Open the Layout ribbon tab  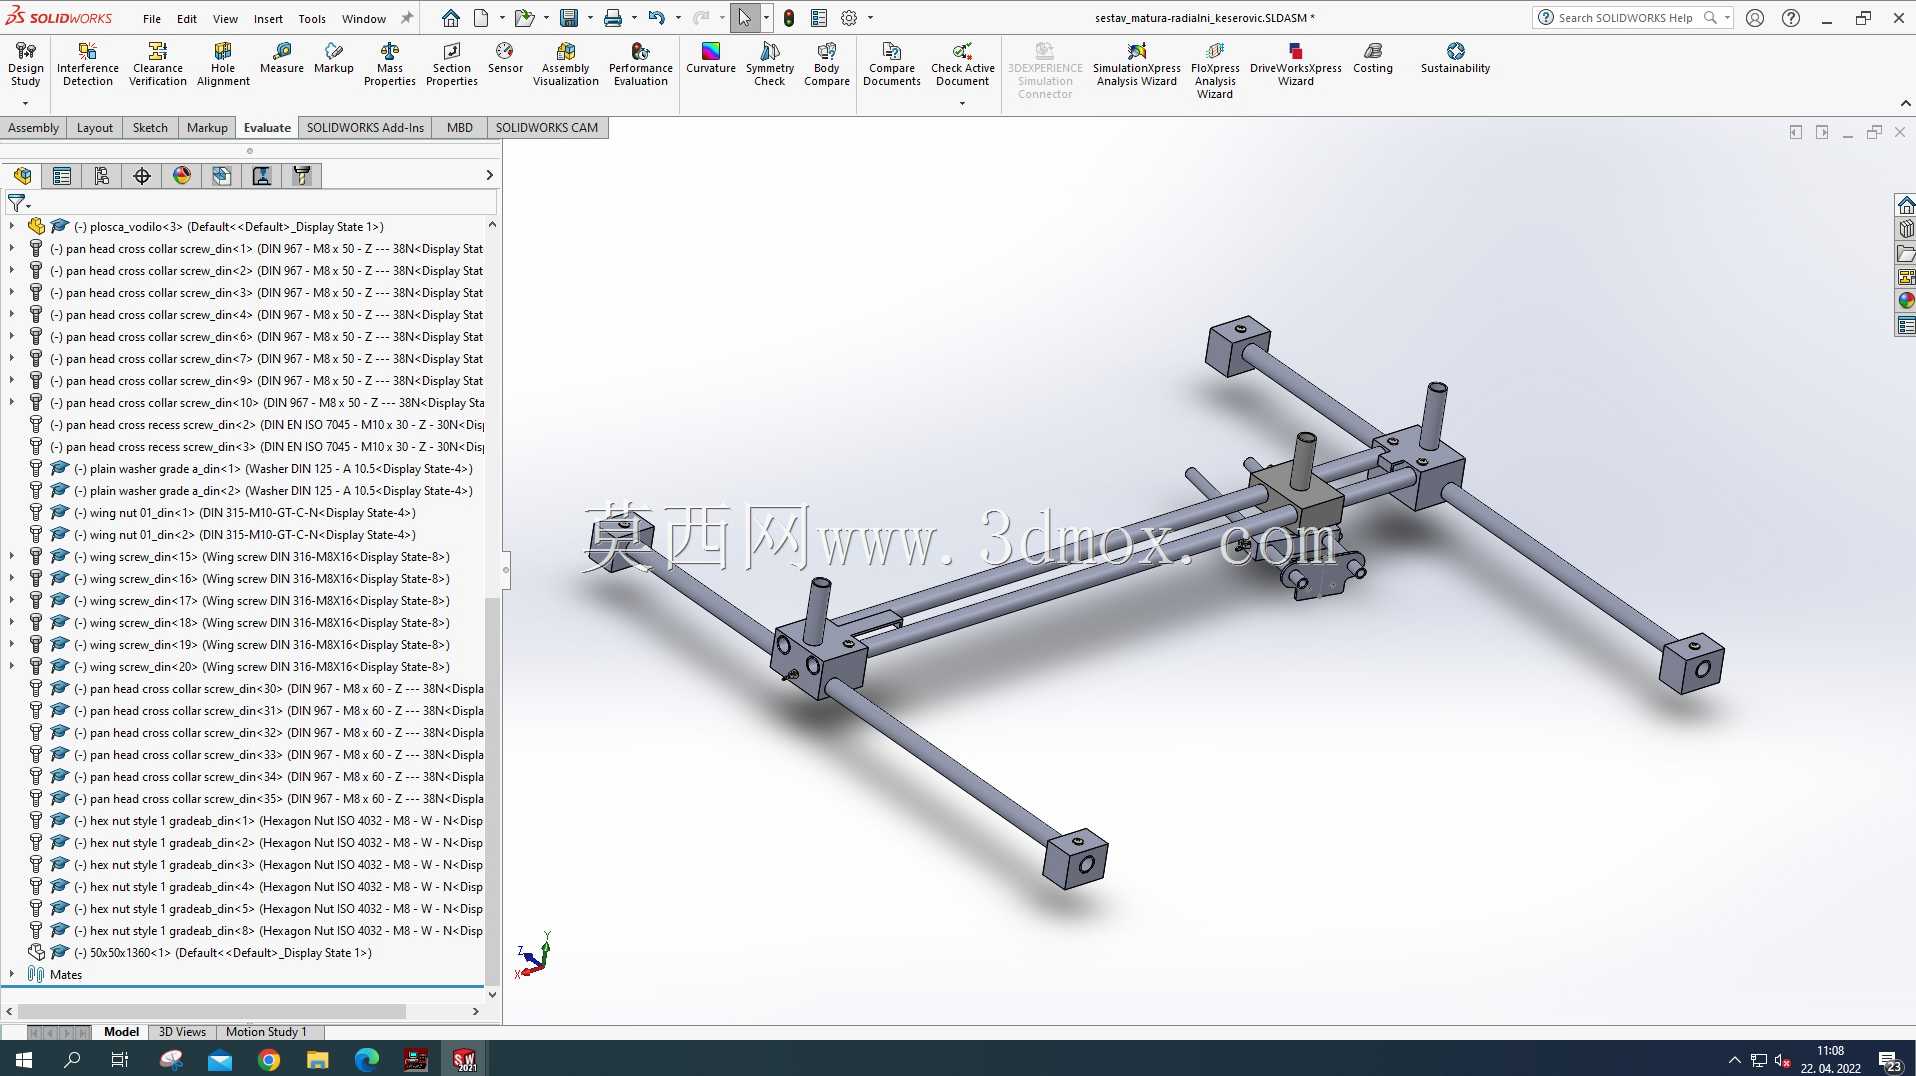(95, 128)
